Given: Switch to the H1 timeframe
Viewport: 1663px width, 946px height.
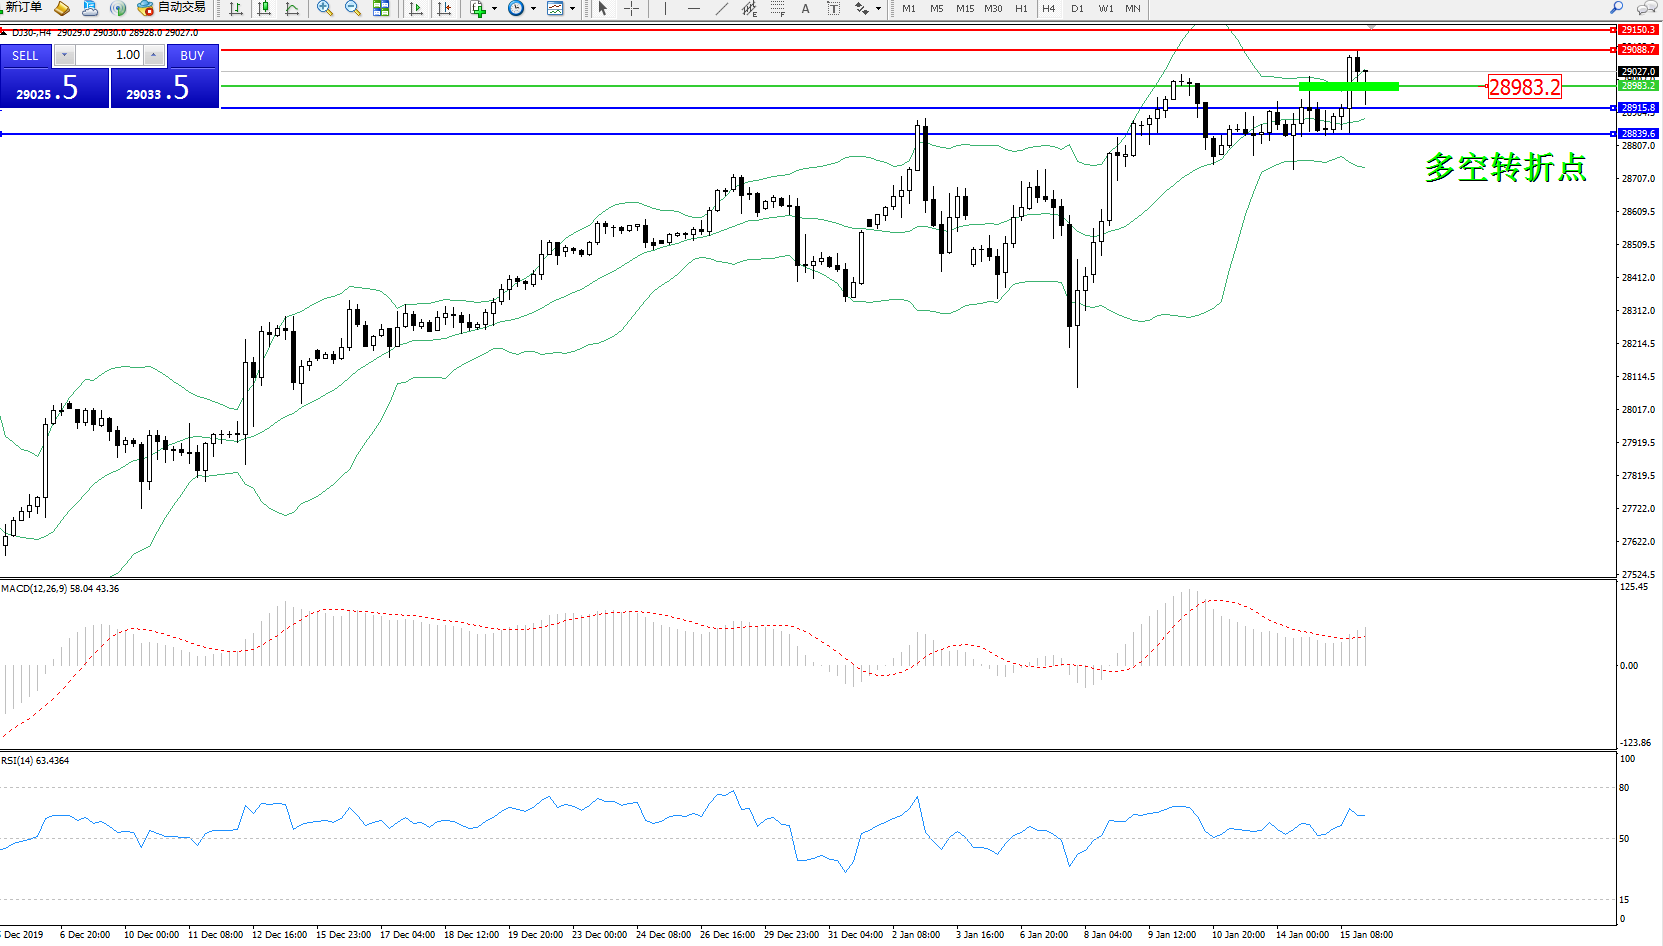Looking at the screenshot, I should (x=1021, y=9).
